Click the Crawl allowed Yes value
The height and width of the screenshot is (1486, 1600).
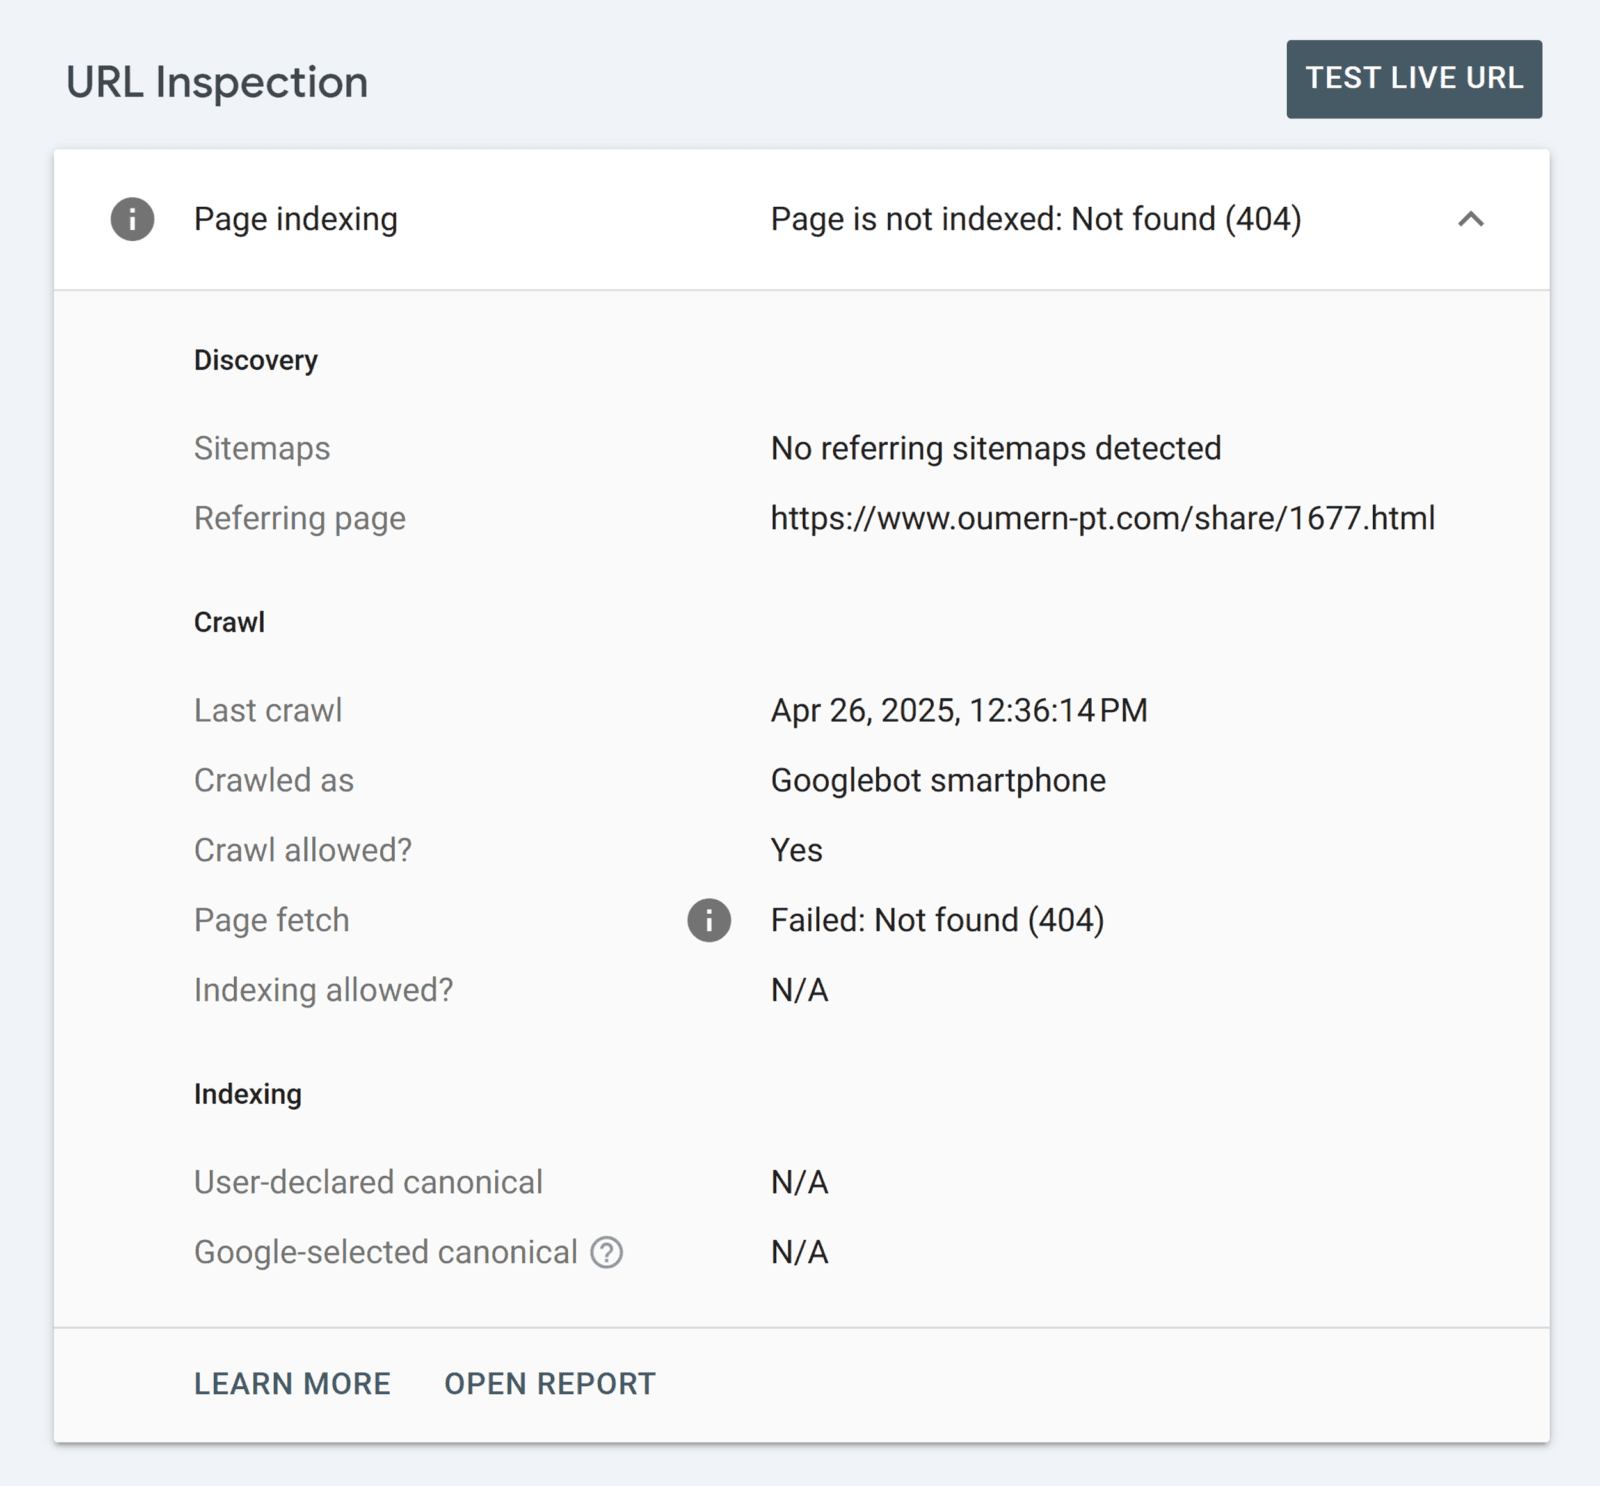point(795,850)
